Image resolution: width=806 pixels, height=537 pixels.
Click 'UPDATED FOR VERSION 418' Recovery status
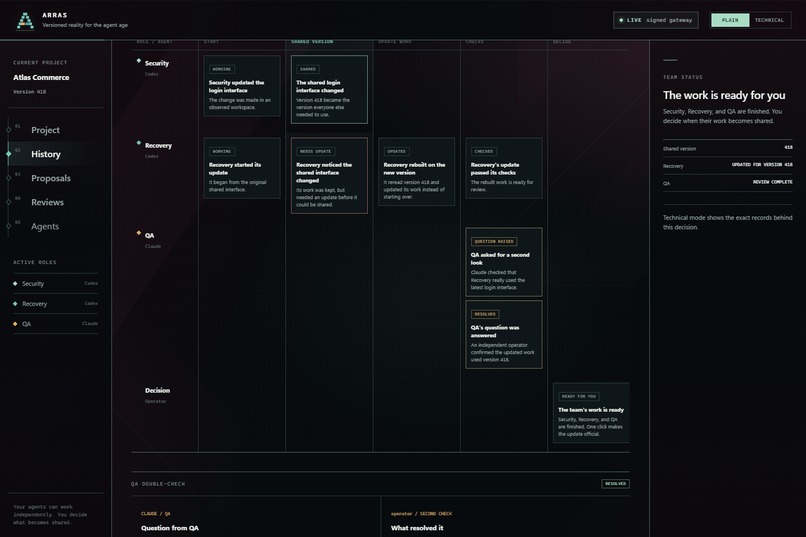[762, 165]
